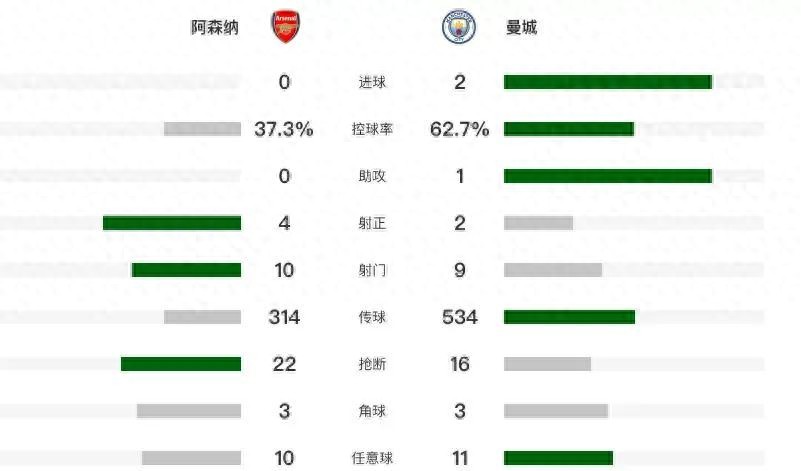The height and width of the screenshot is (471, 801).
Task: Click the 射正 stat label
Action: (x=372, y=223)
